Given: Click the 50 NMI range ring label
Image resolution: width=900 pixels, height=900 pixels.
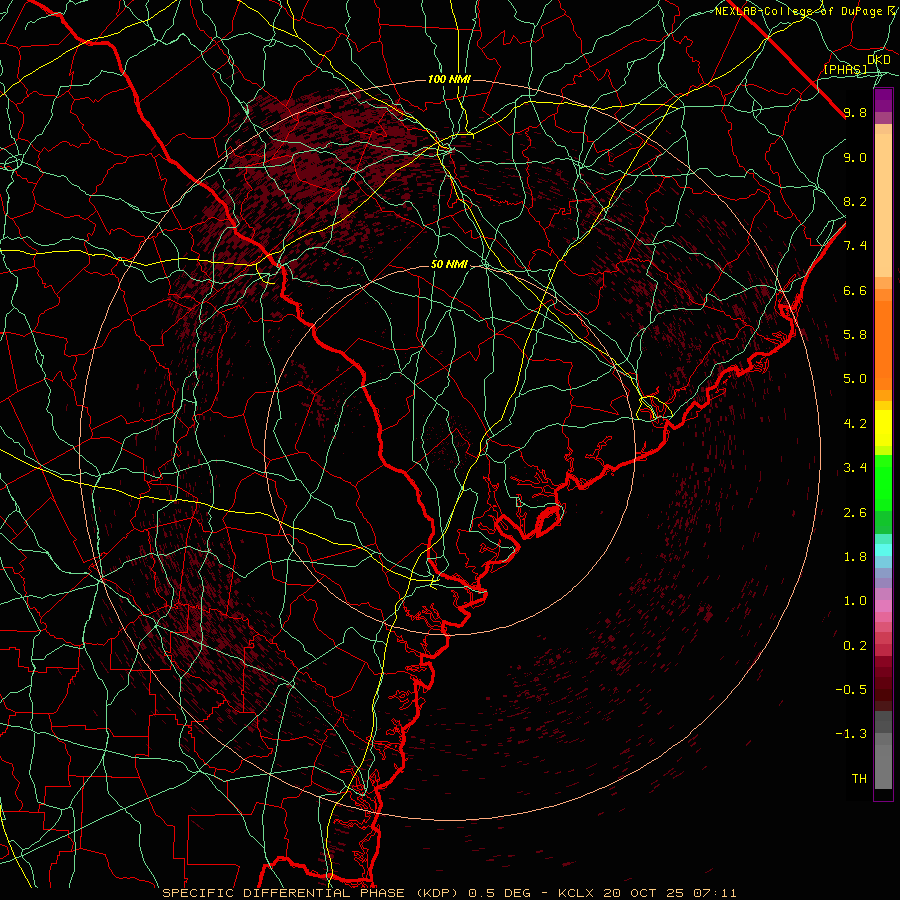Looking at the screenshot, I should (x=449, y=265).
